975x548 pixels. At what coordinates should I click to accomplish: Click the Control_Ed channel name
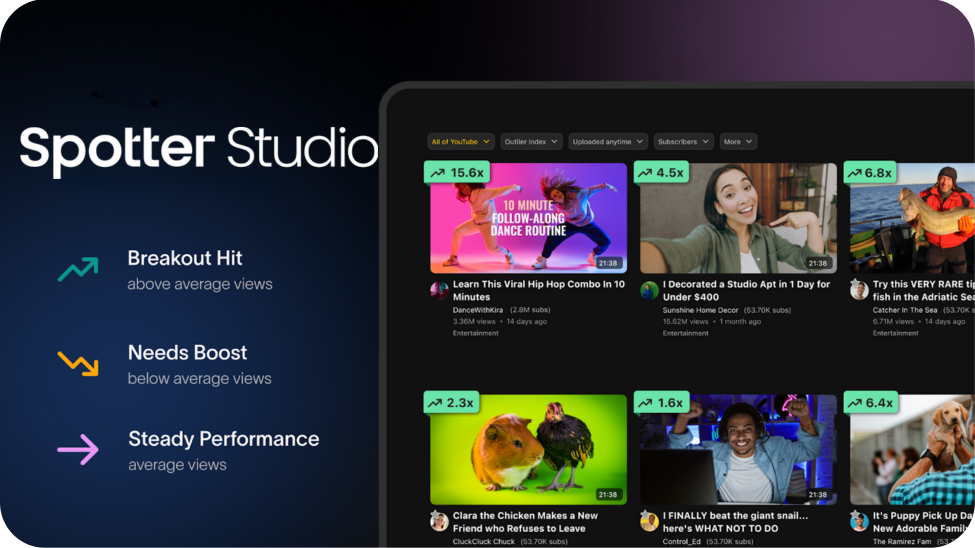tap(682, 541)
